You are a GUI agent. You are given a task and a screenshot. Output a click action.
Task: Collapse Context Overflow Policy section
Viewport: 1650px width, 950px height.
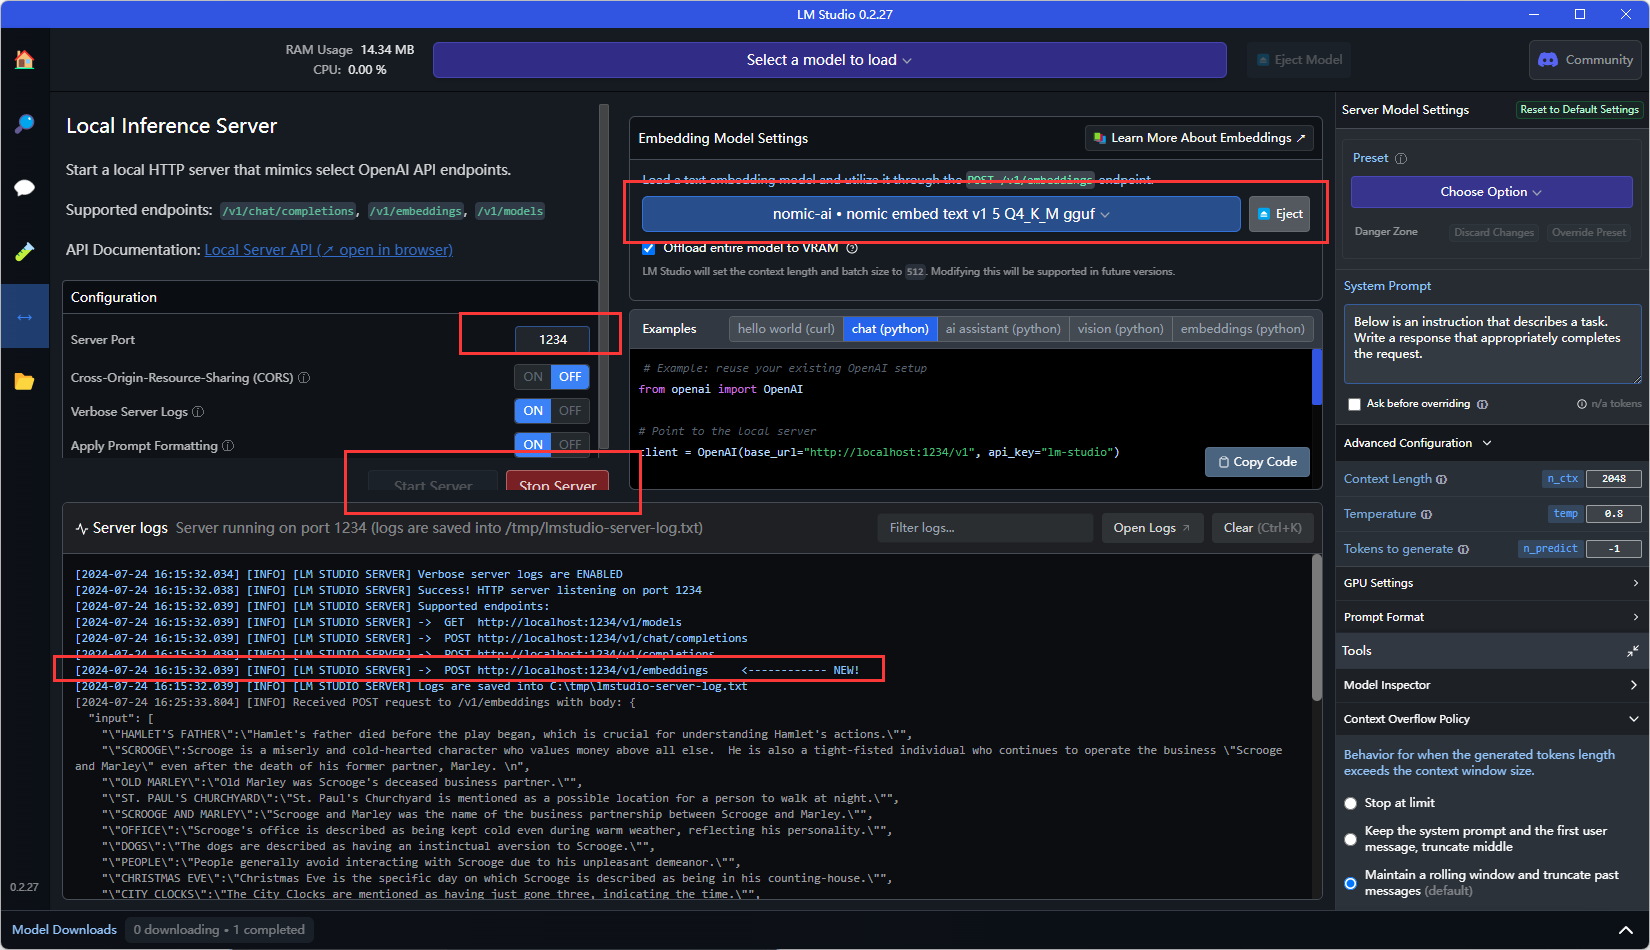coord(1491,719)
